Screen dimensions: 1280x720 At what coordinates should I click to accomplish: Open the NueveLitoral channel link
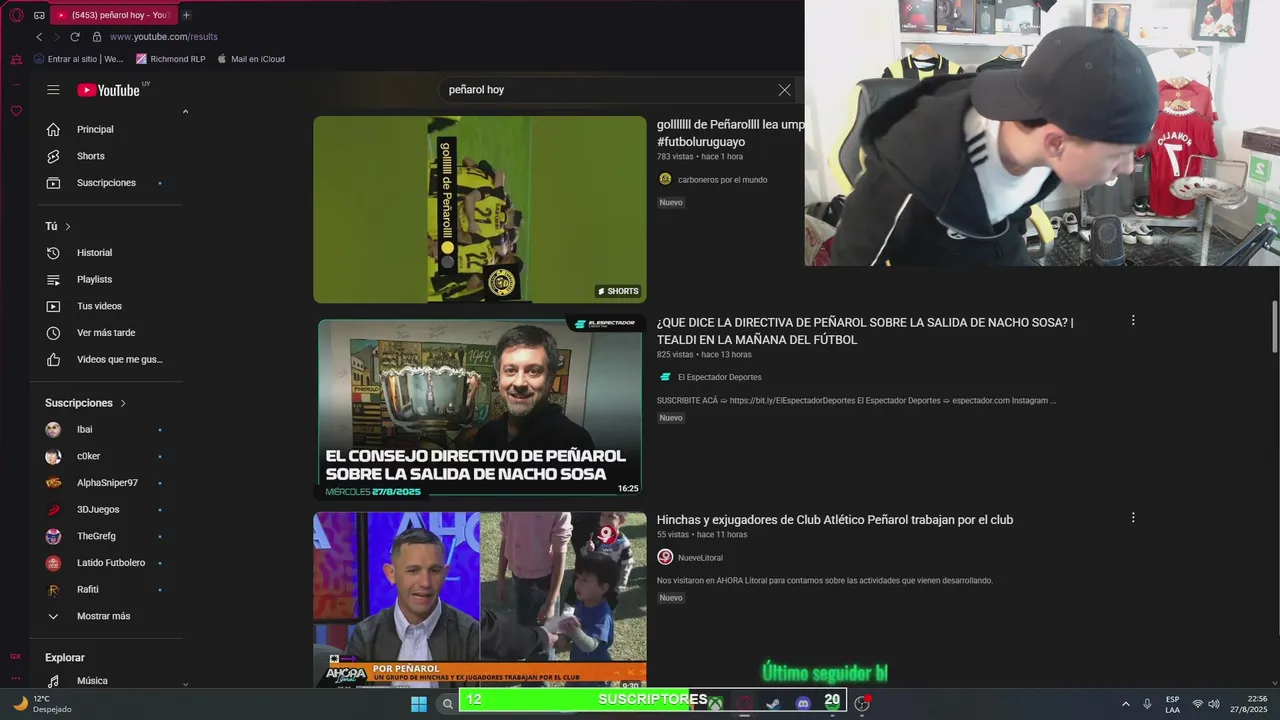(x=700, y=558)
